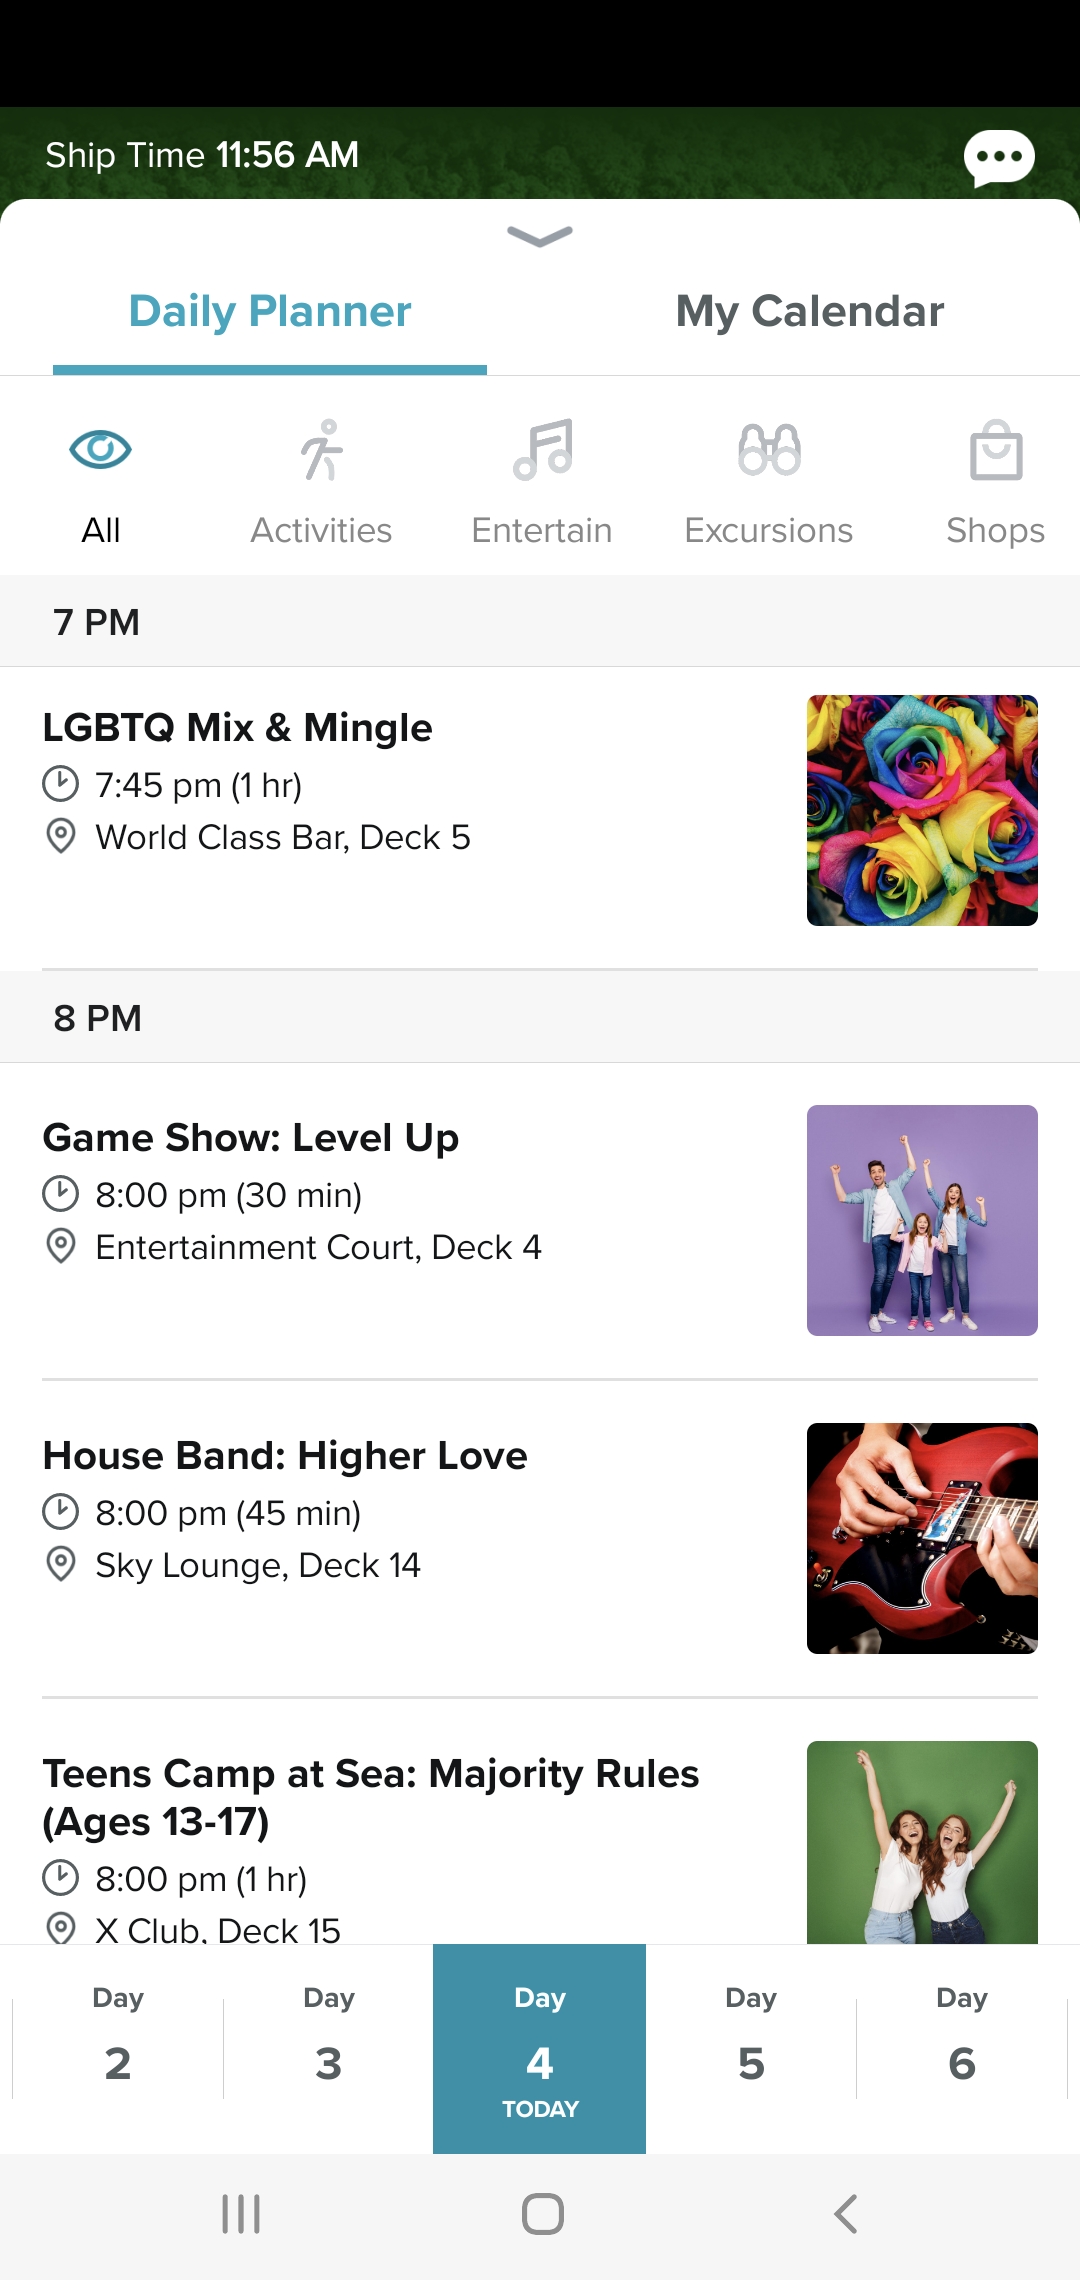Open LGBTQ Mix & Mingle event

tap(238, 728)
